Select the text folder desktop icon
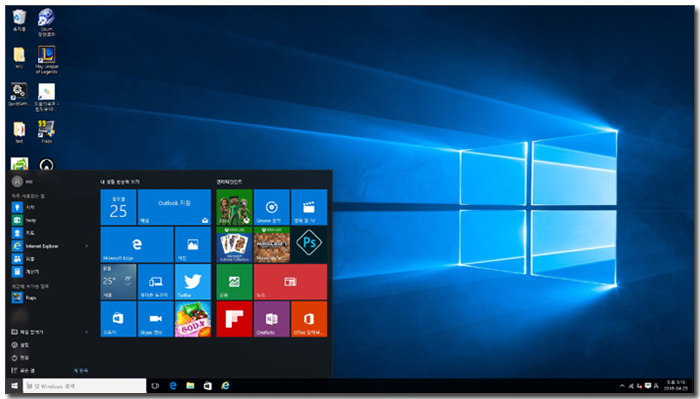 [x=19, y=132]
